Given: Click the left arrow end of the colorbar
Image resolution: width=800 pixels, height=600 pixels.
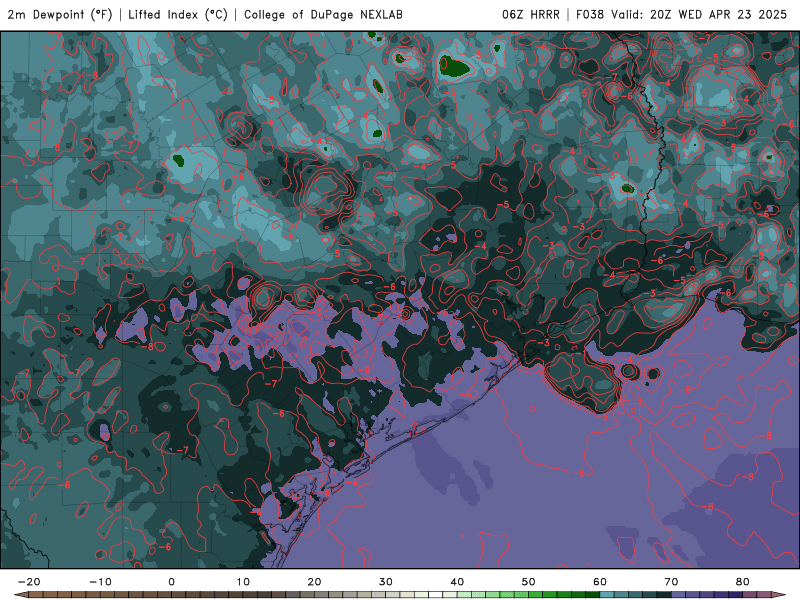Looking at the screenshot, I should pos(20,595).
